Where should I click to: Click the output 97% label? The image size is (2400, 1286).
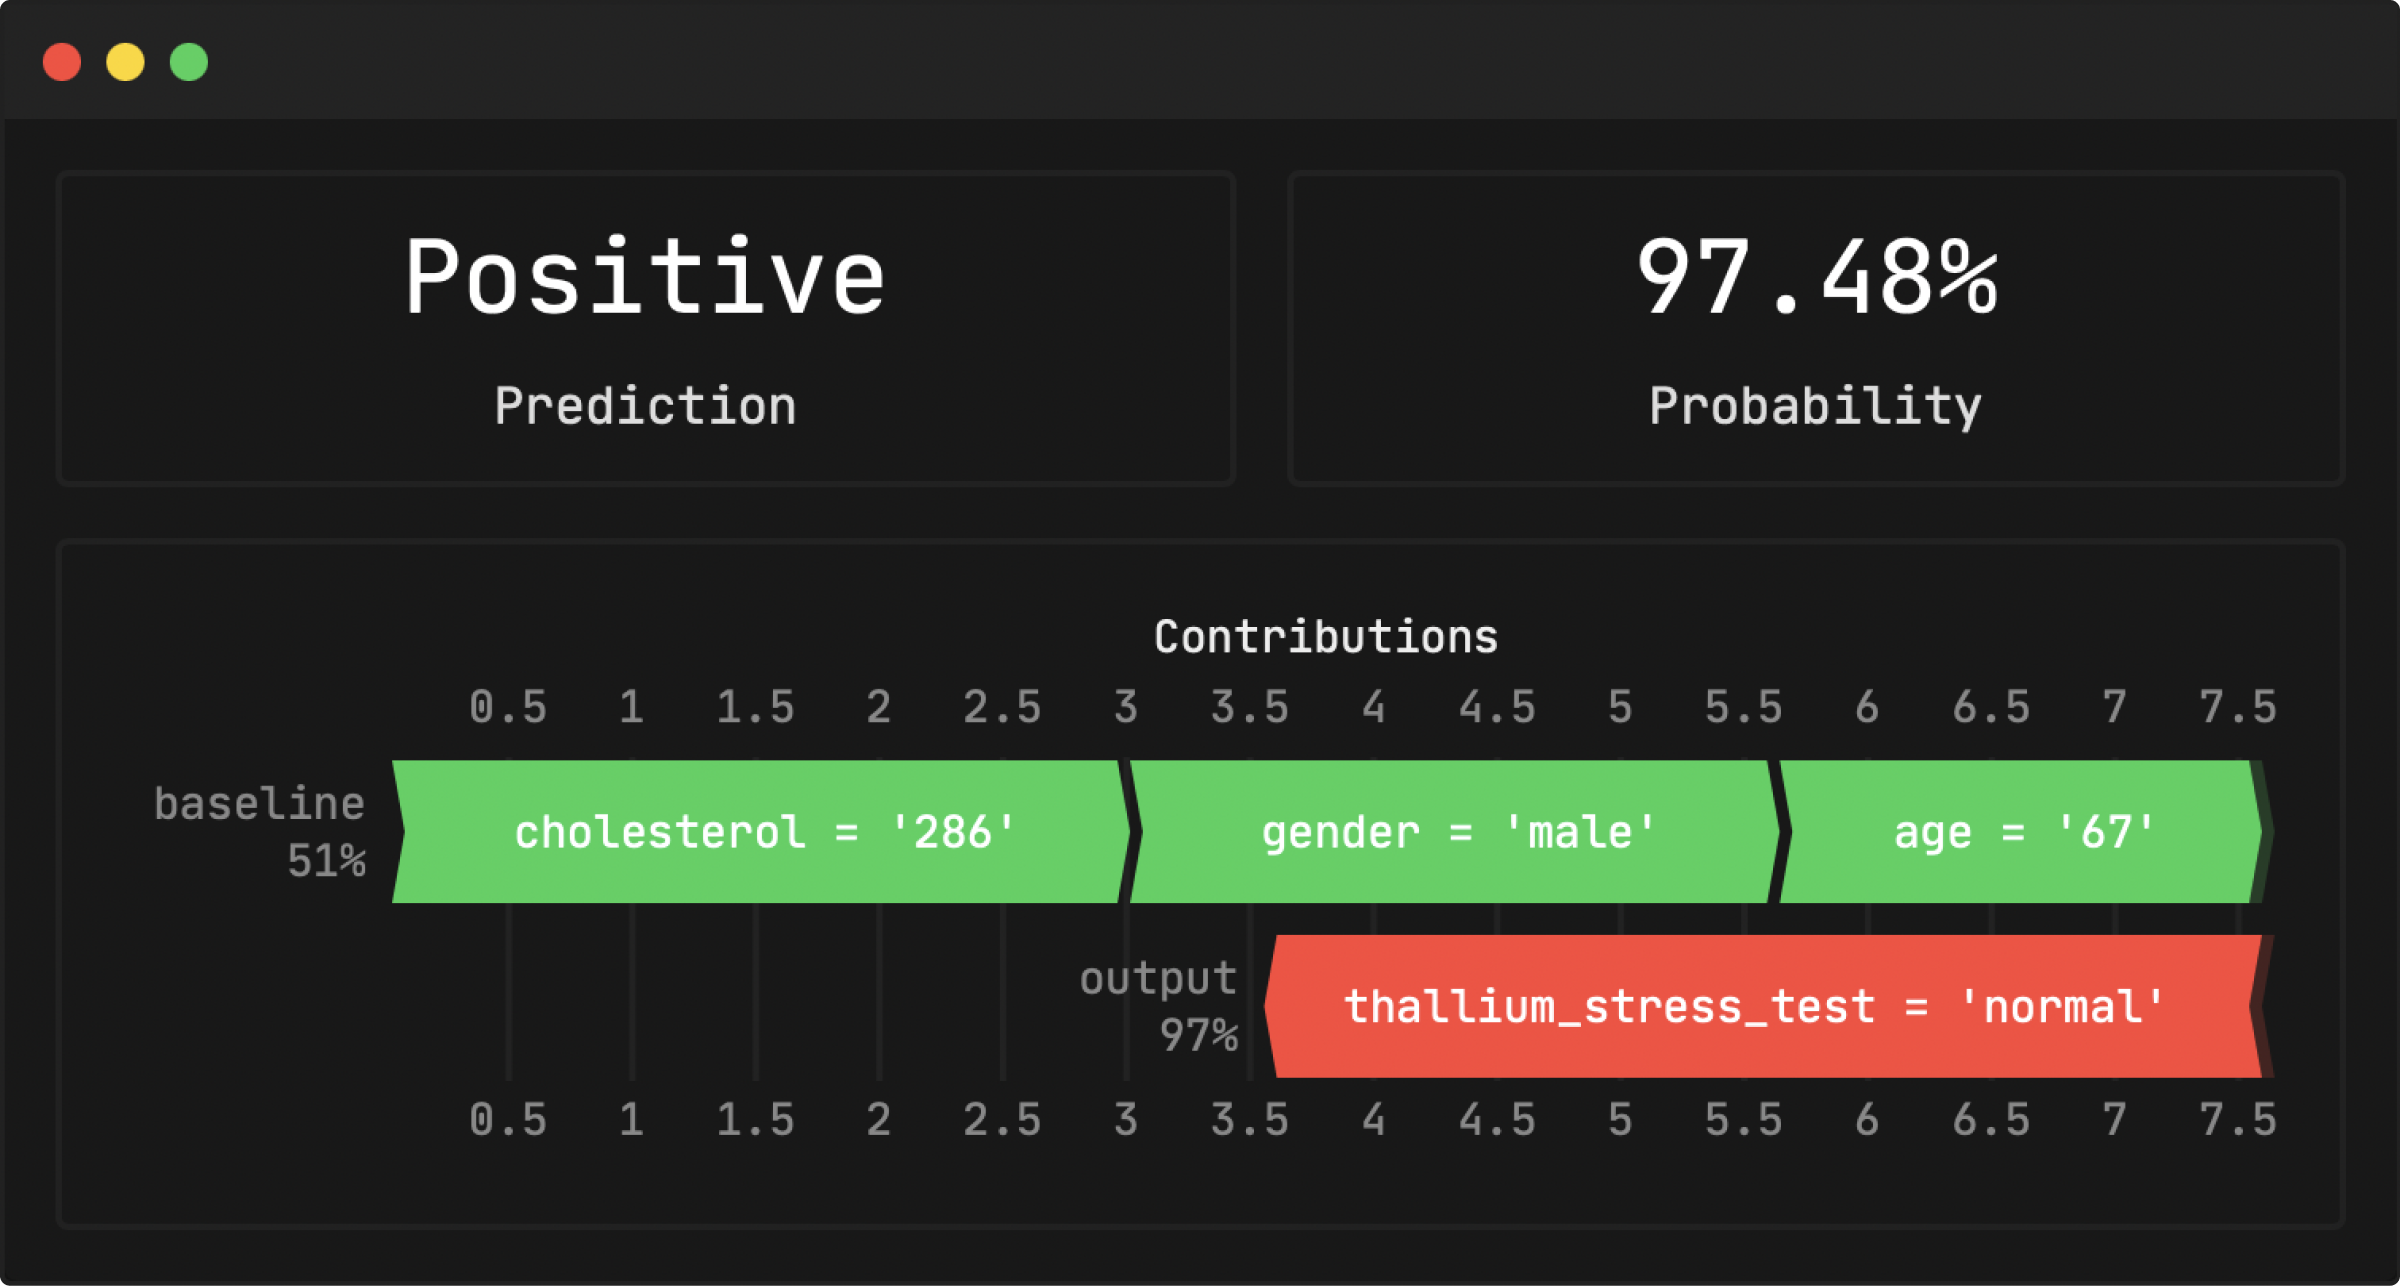(1159, 1006)
